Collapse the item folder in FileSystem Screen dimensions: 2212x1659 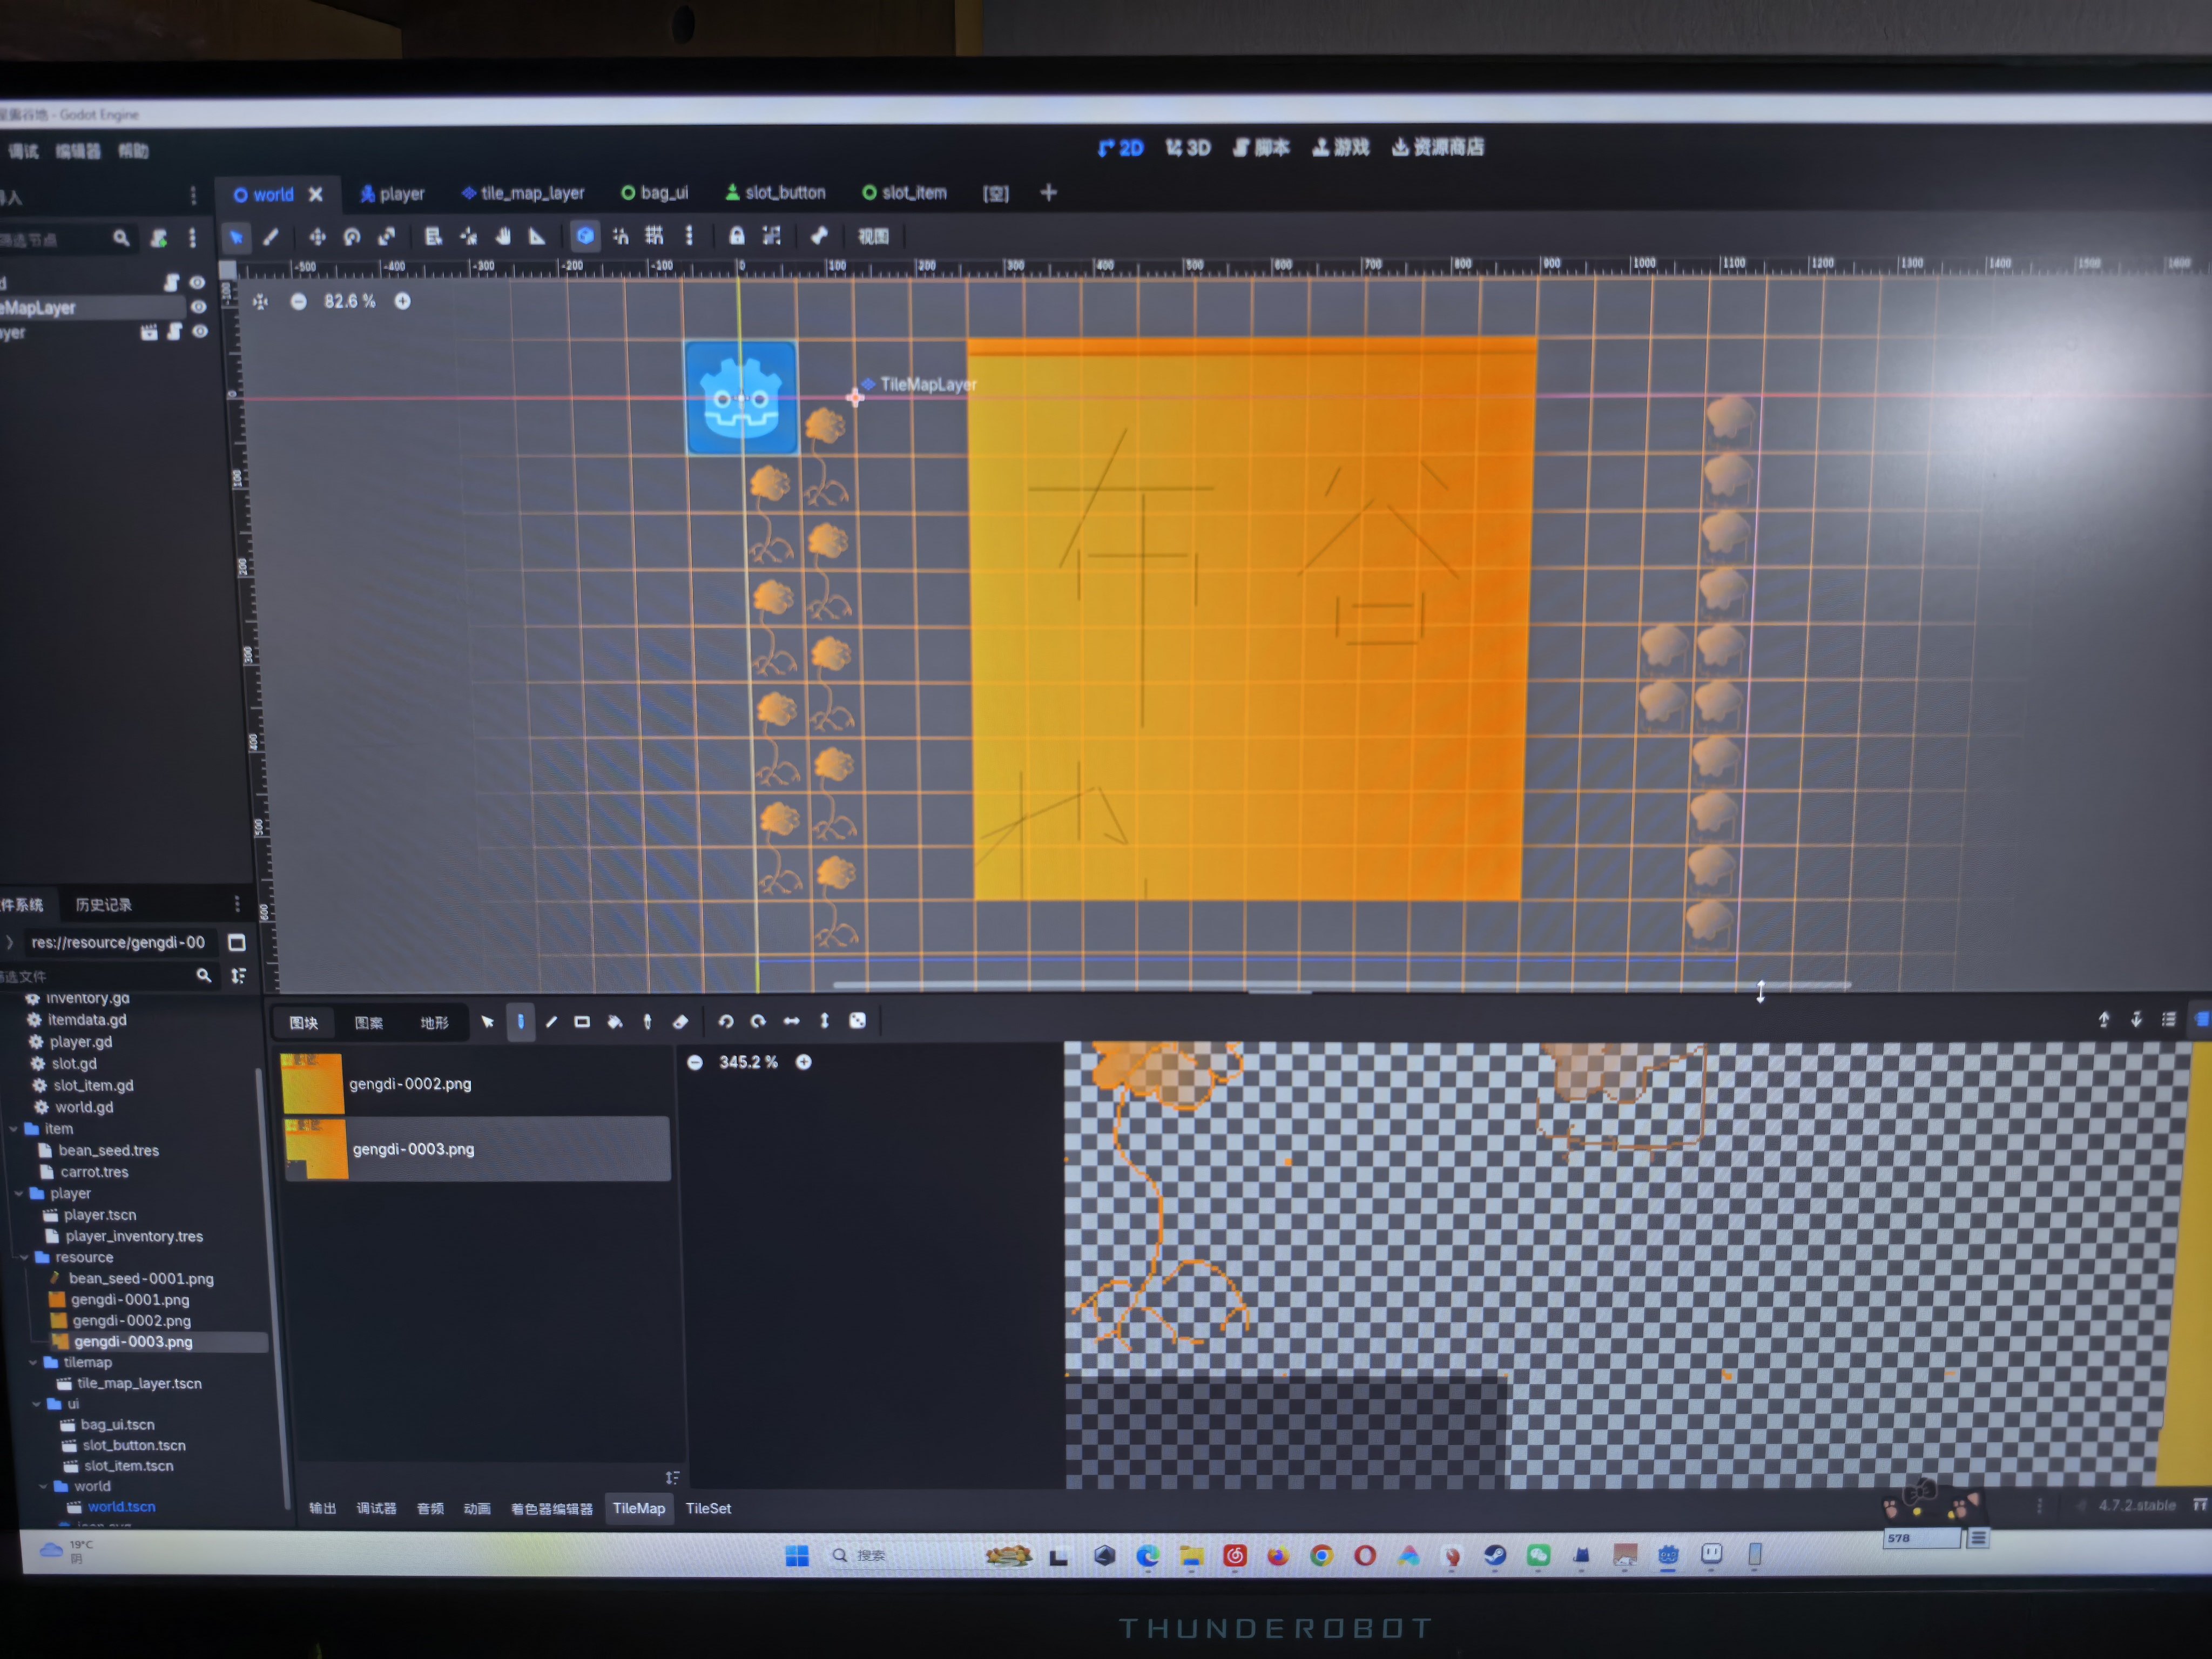coord(13,1129)
